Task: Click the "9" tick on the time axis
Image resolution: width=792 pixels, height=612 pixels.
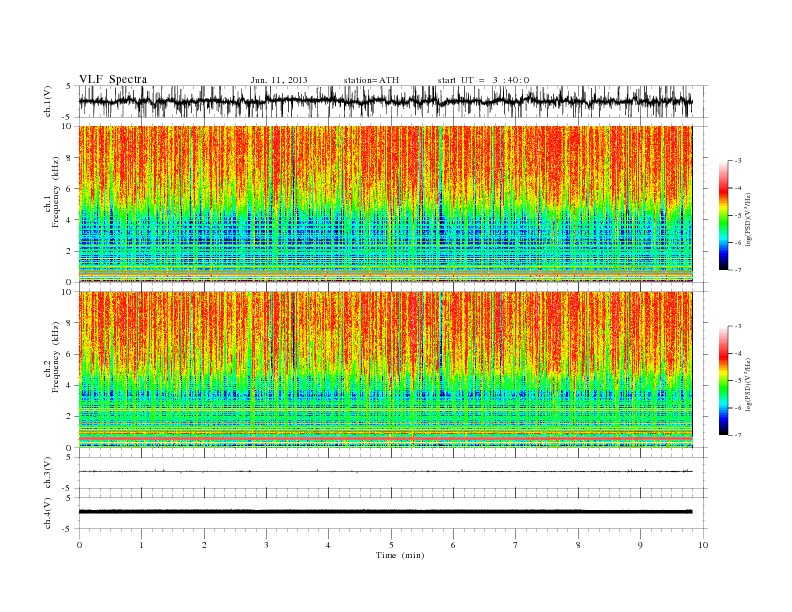Action: point(640,545)
